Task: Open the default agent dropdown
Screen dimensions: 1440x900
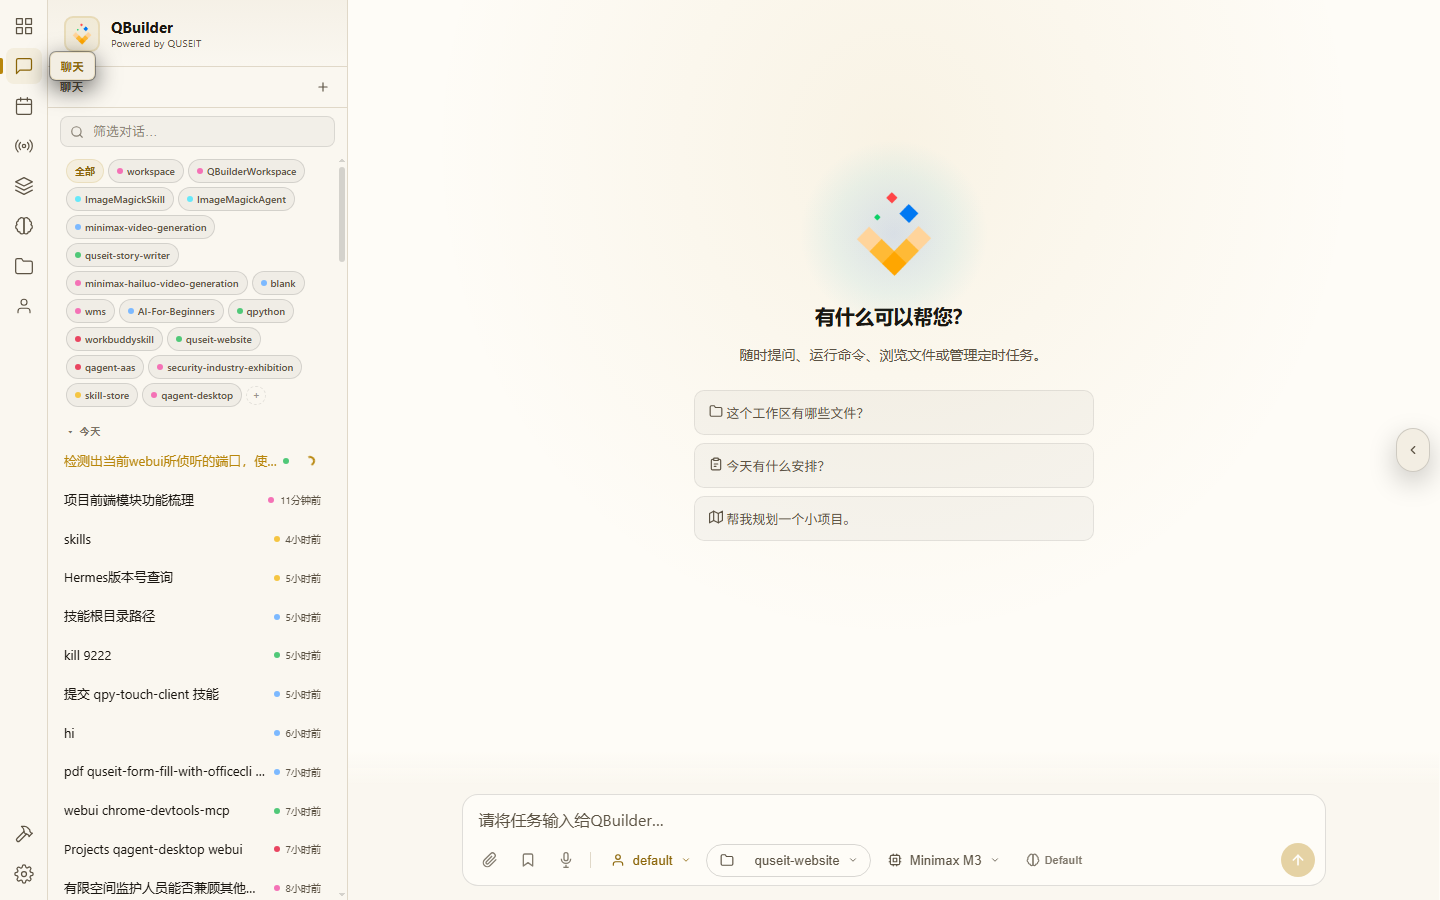Action: coord(651,860)
